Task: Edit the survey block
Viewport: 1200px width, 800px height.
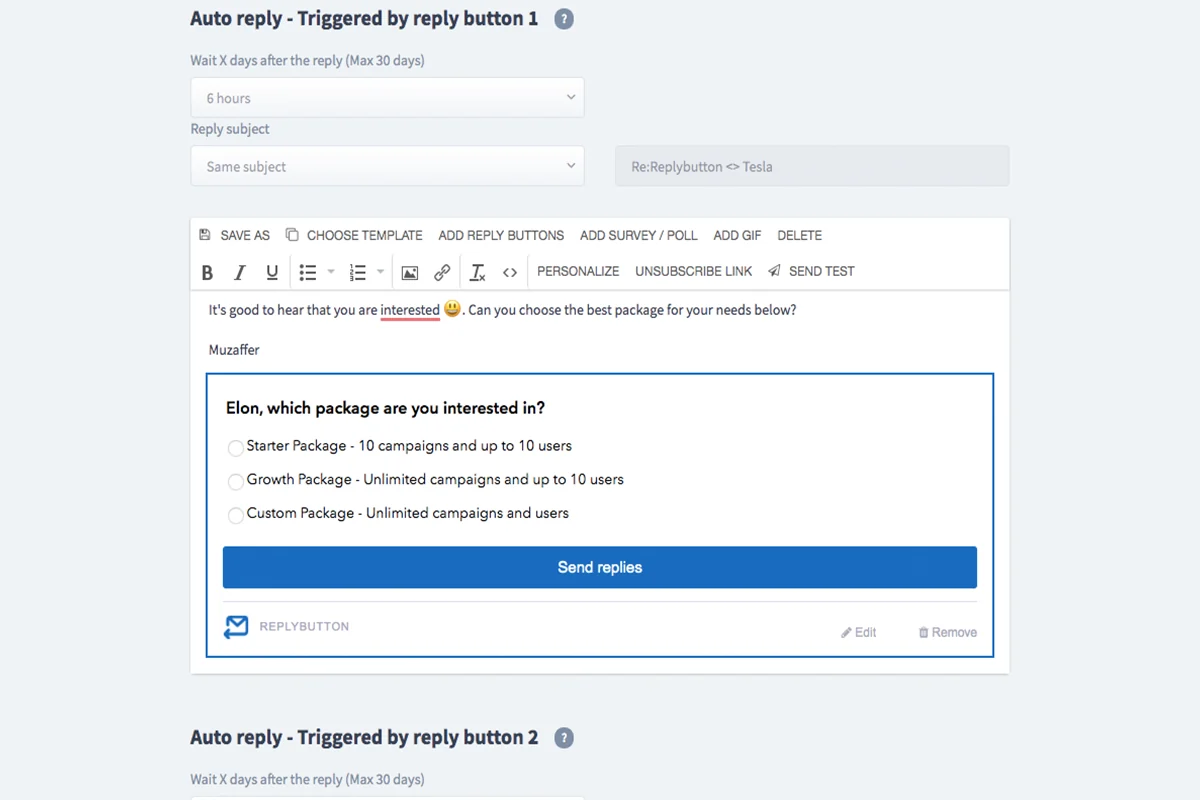Action: [x=859, y=632]
